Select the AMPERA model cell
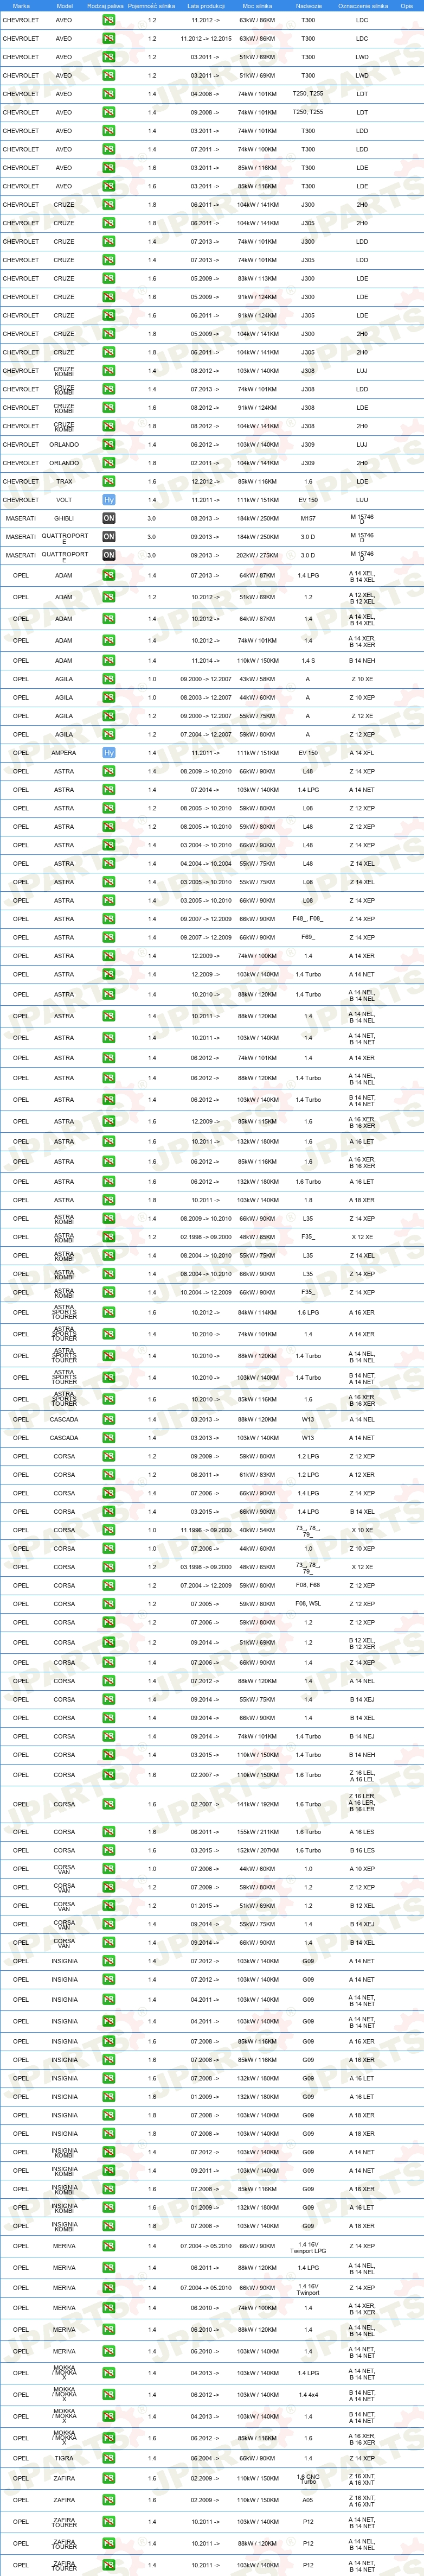The image size is (424, 2576). click(64, 753)
